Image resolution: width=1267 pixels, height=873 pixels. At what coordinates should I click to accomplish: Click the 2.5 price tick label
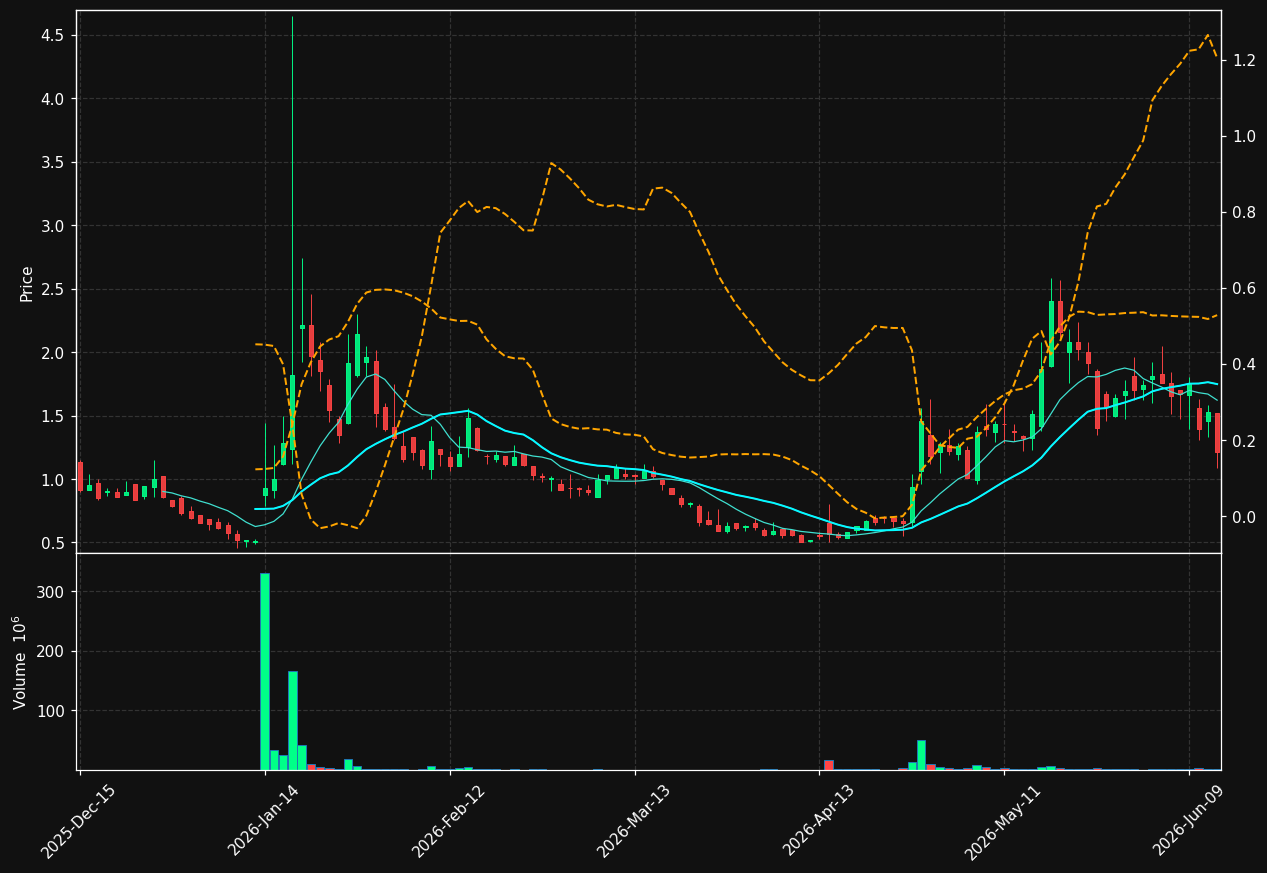pyautogui.click(x=53, y=289)
